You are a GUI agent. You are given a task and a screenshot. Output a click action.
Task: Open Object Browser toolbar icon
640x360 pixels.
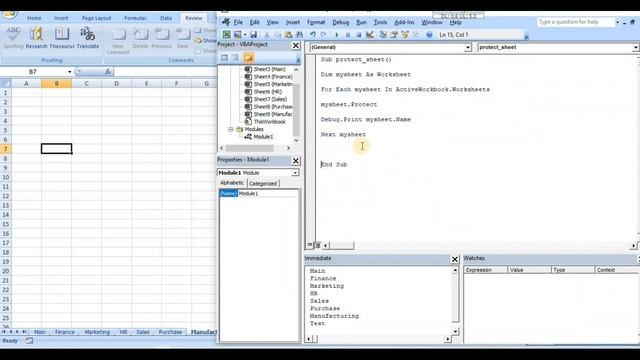(405, 35)
